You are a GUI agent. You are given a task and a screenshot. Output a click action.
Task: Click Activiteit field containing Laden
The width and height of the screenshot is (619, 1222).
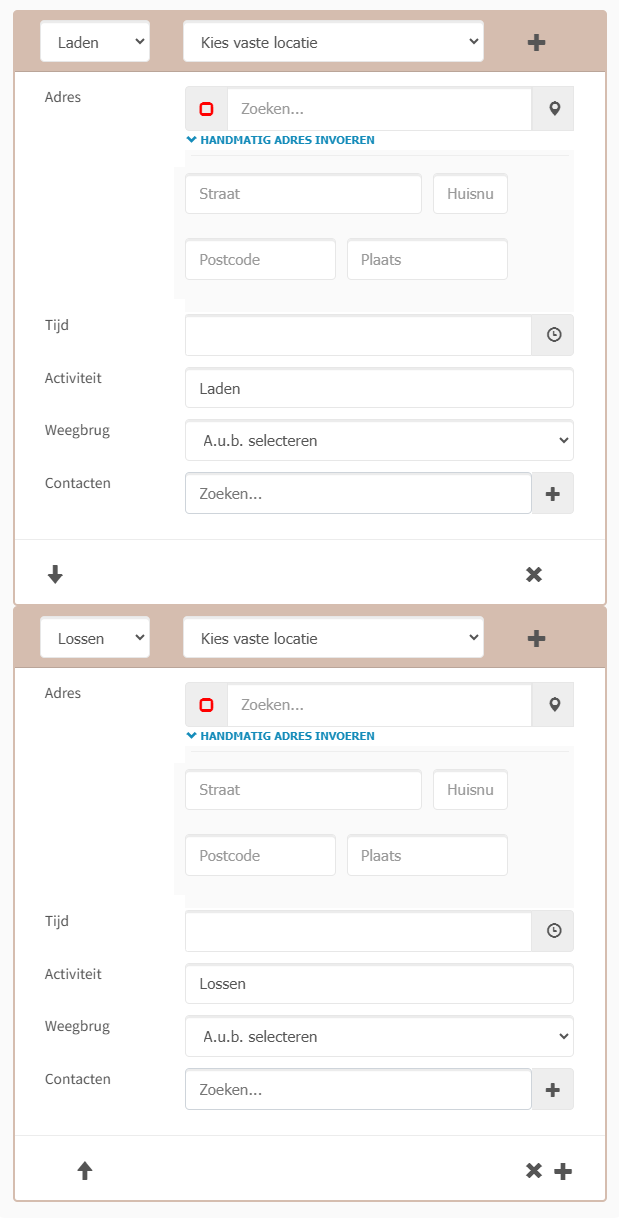pyautogui.click(x=379, y=388)
